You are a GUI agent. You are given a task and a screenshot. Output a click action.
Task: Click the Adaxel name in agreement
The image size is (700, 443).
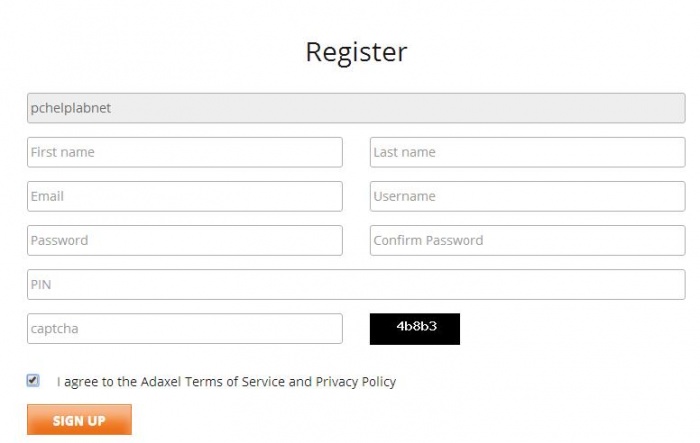click(x=160, y=382)
